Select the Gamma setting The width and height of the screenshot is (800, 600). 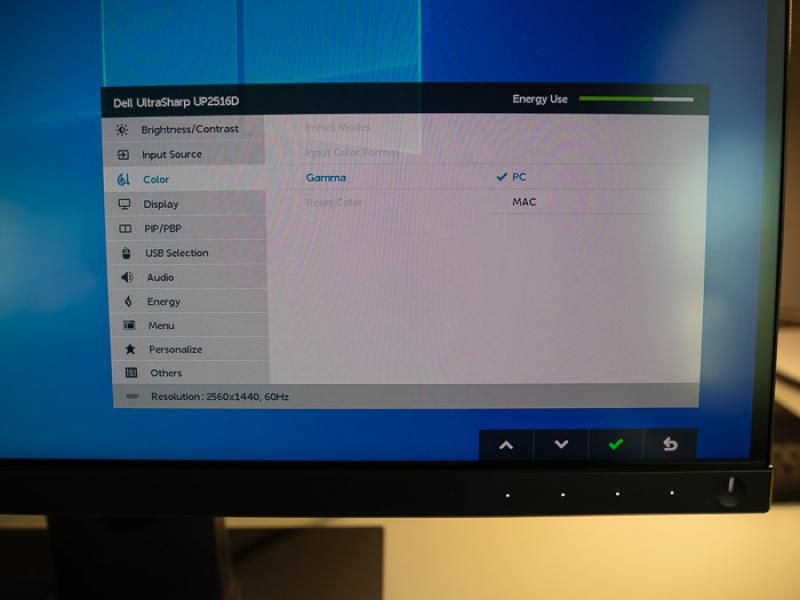coord(326,178)
